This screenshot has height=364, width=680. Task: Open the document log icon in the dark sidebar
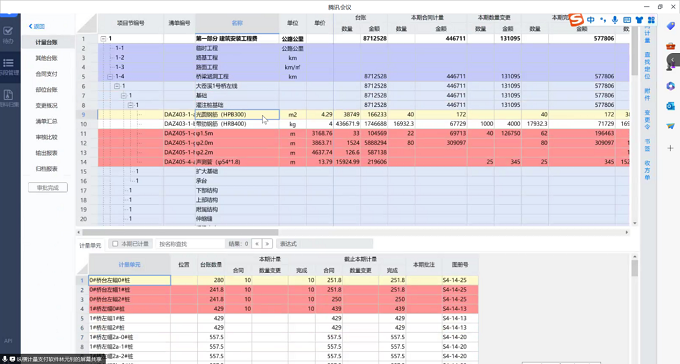point(8,98)
